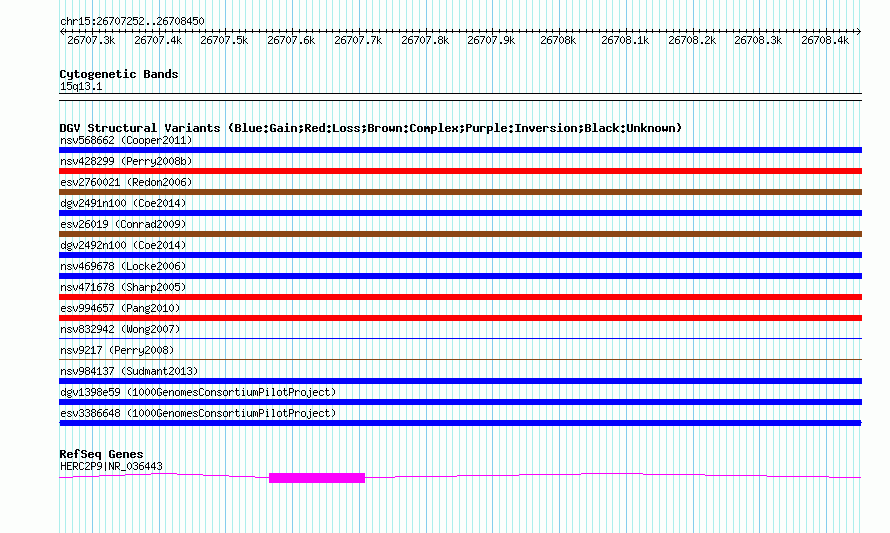The width and height of the screenshot is (890, 533).
Task: Click the 26708.2k ruler tick label
Action: click(692, 40)
